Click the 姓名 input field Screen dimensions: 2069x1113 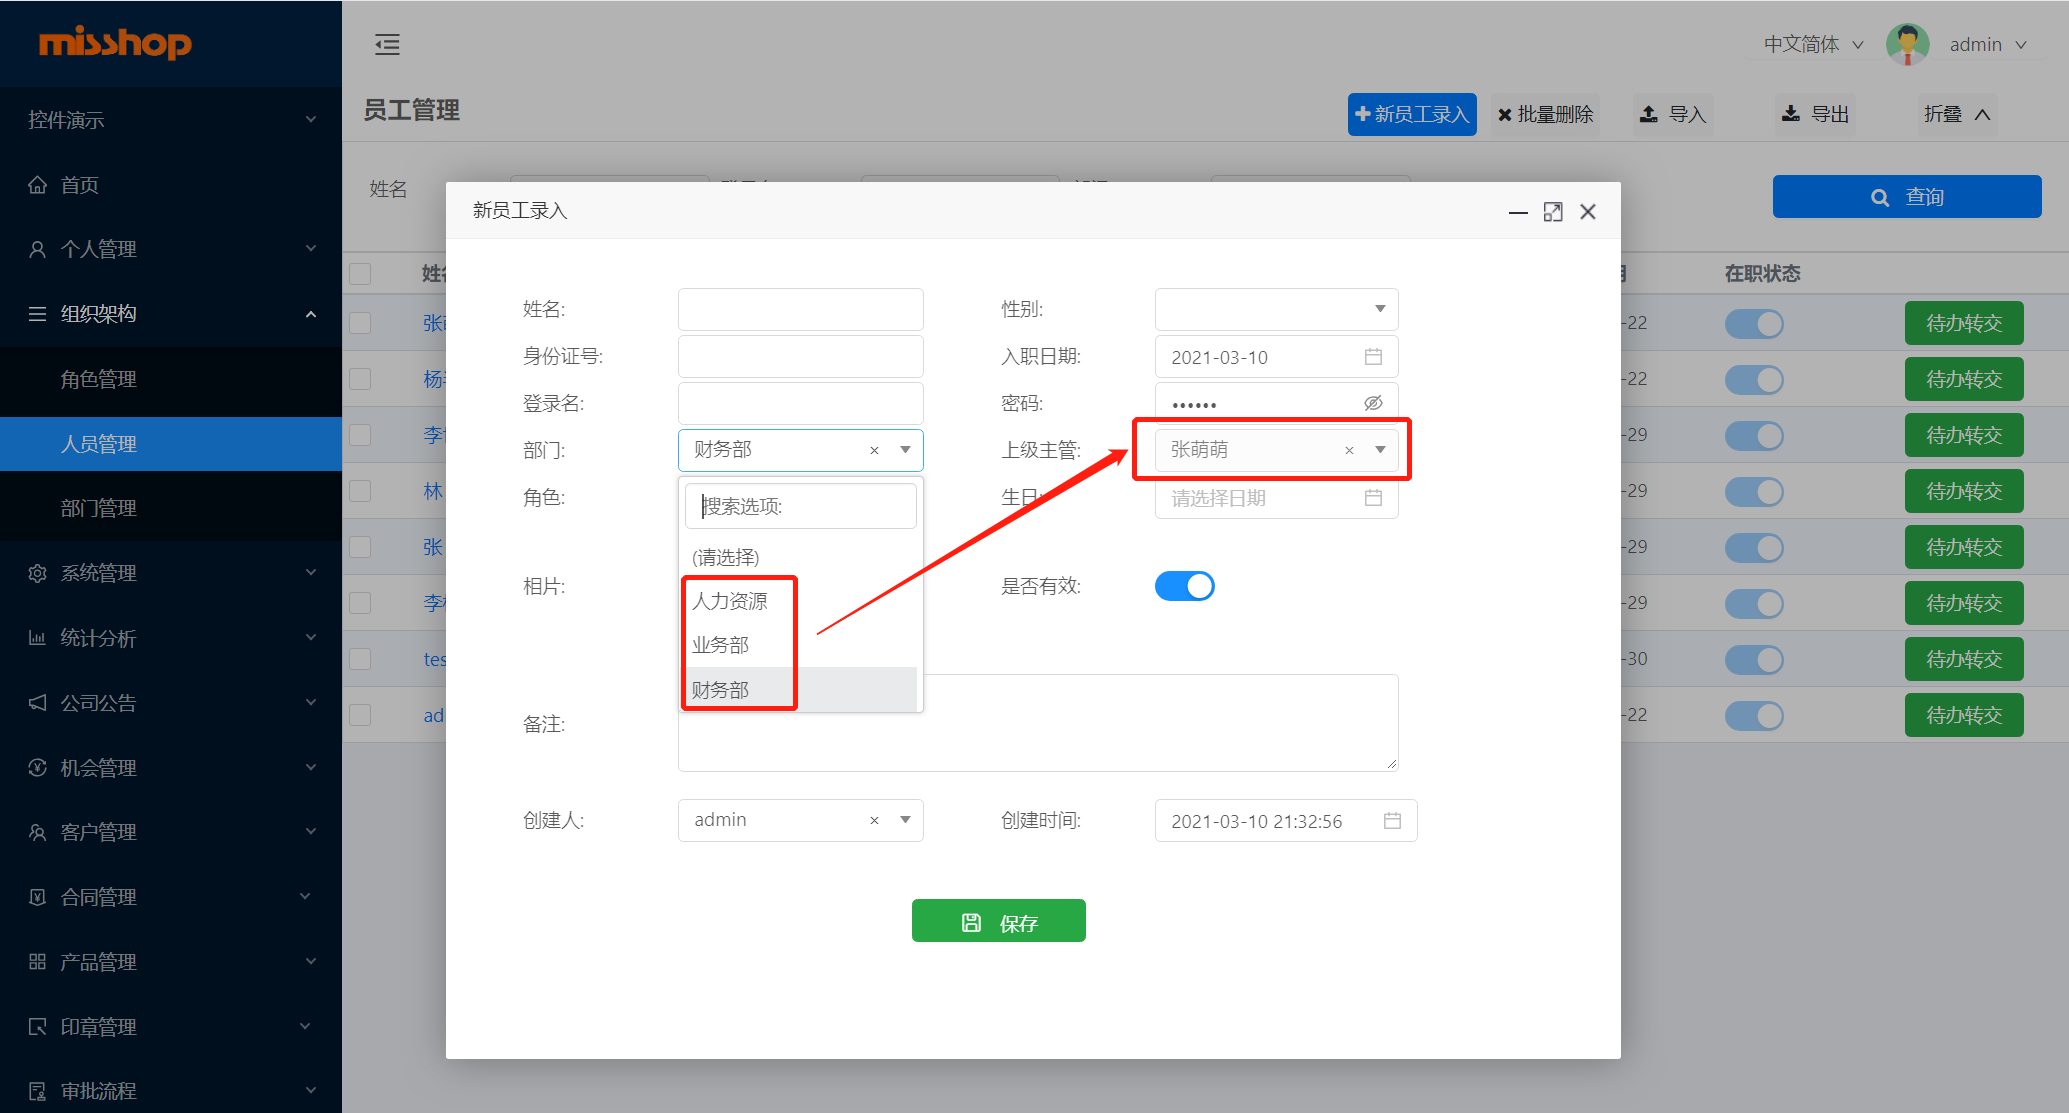tap(800, 309)
